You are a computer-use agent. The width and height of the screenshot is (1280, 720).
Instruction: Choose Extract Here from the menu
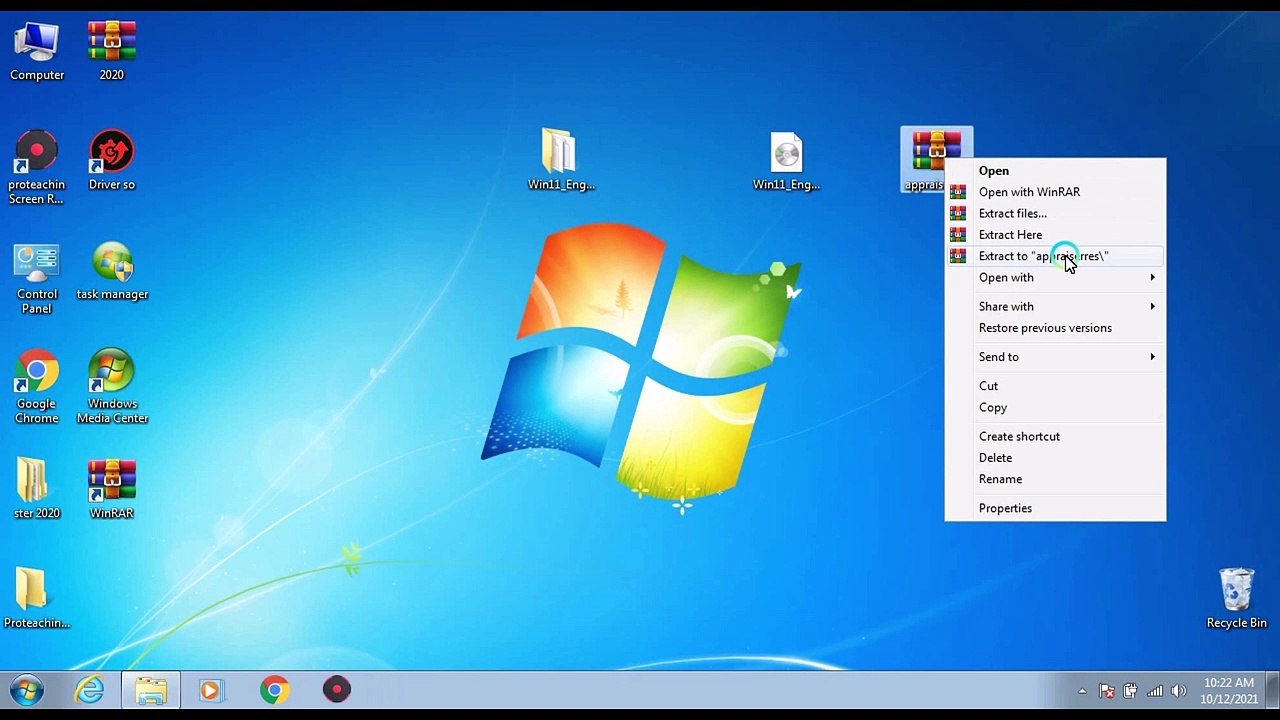(1055, 235)
